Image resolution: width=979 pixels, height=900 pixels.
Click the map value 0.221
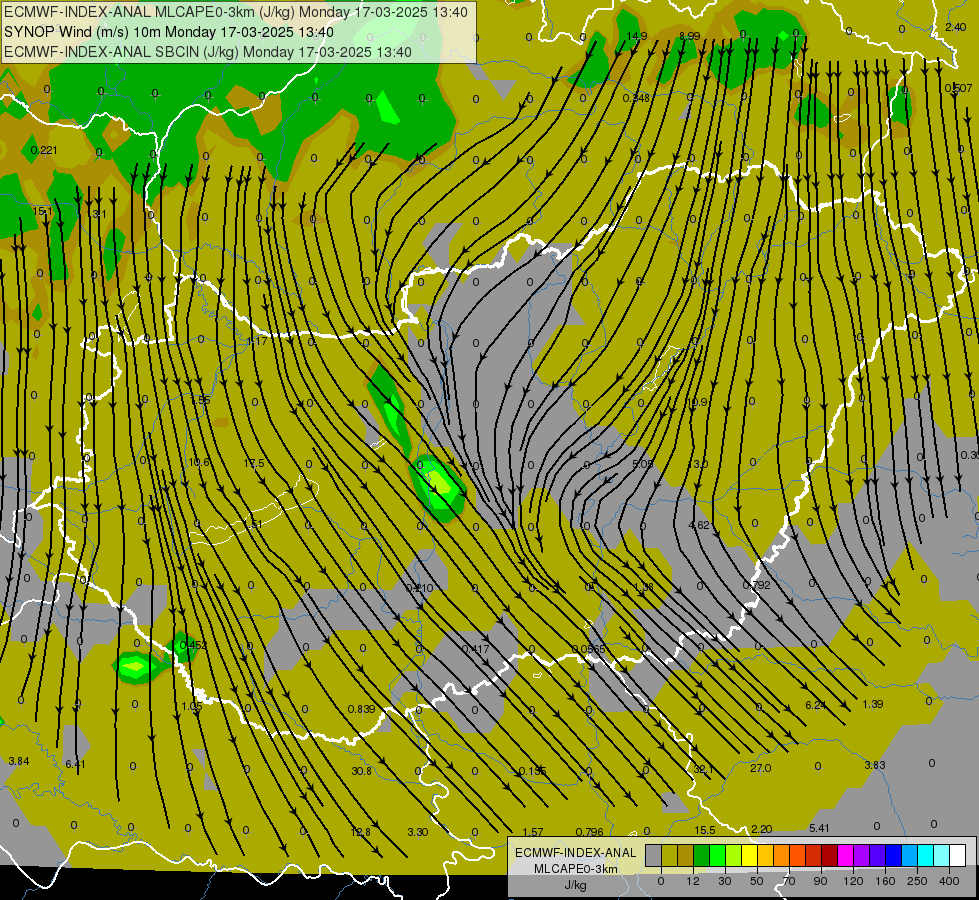[x=44, y=150]
